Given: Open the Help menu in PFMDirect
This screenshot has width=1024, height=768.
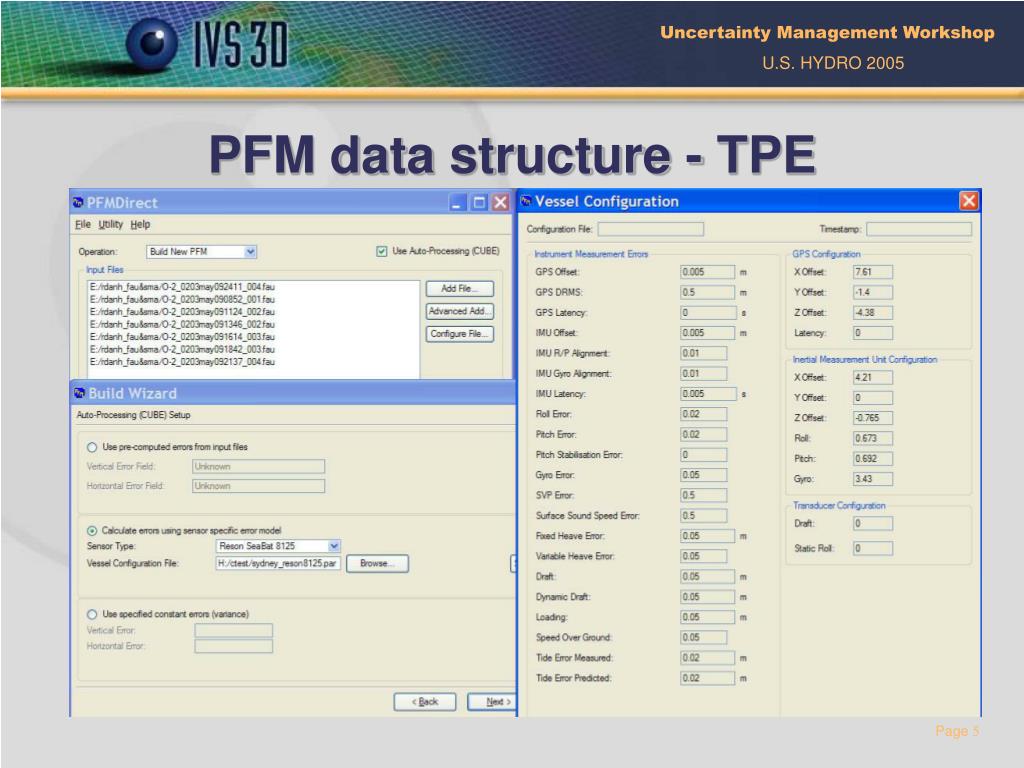Looking at the screenshot, I should click(140, 225).
